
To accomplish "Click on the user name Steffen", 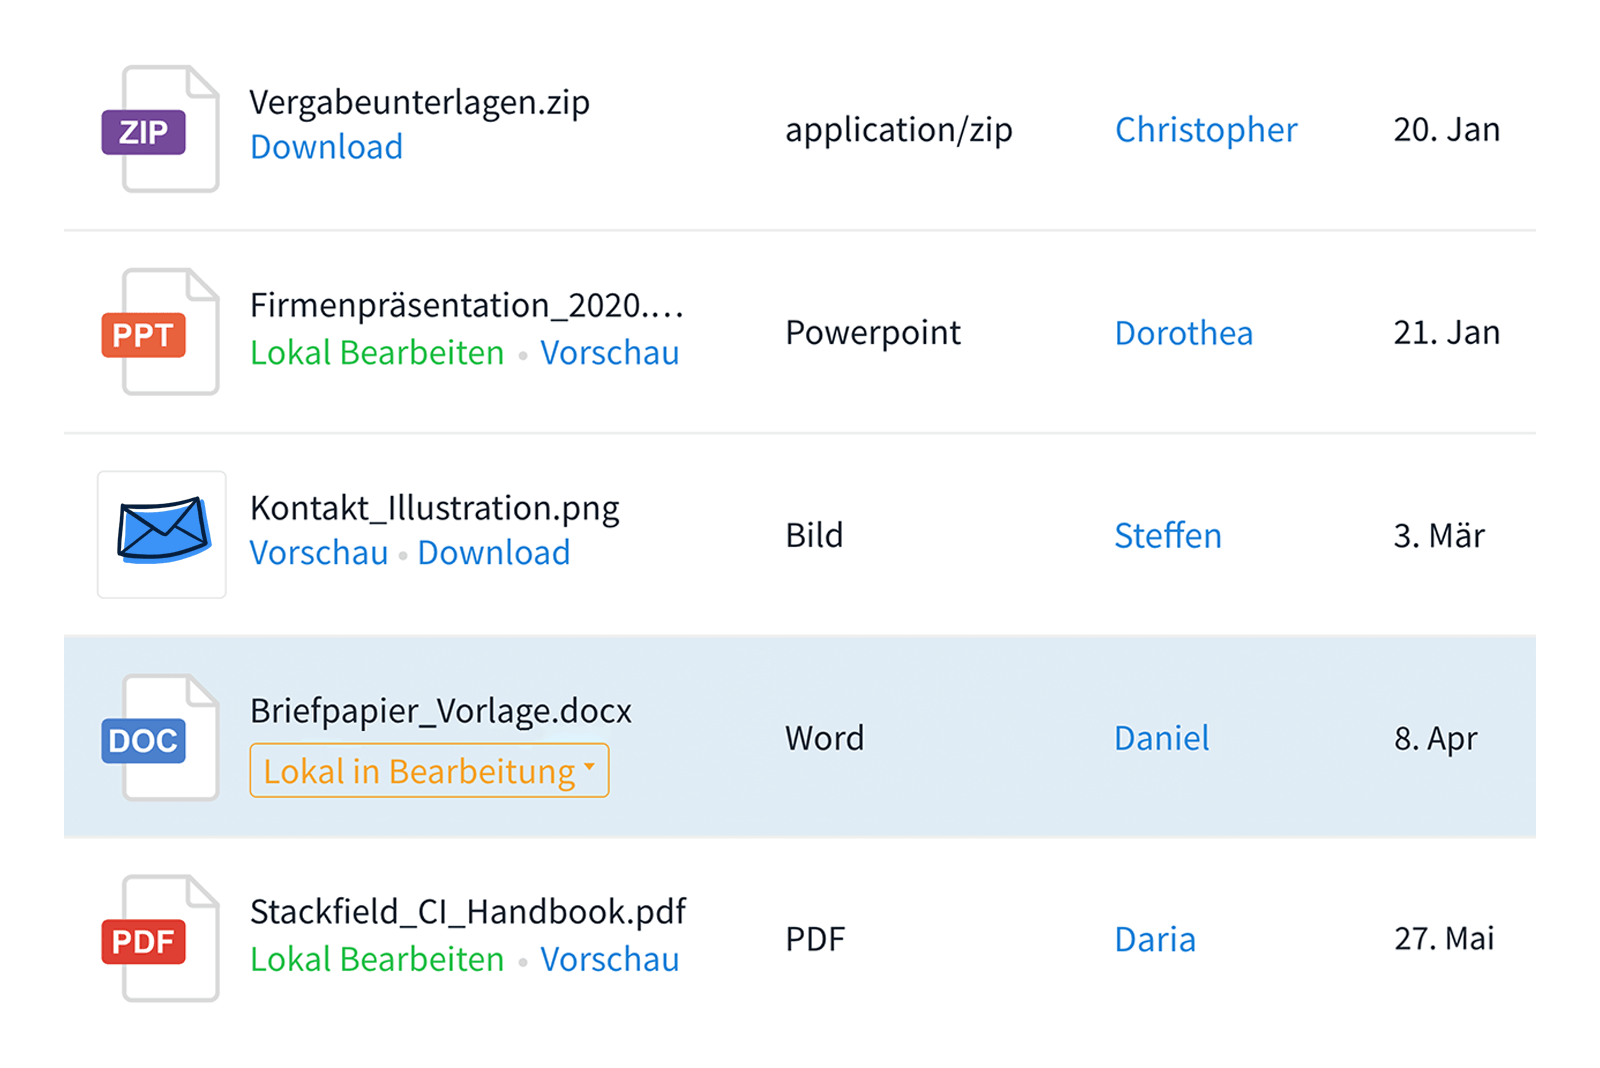I will coord(1167,536).
